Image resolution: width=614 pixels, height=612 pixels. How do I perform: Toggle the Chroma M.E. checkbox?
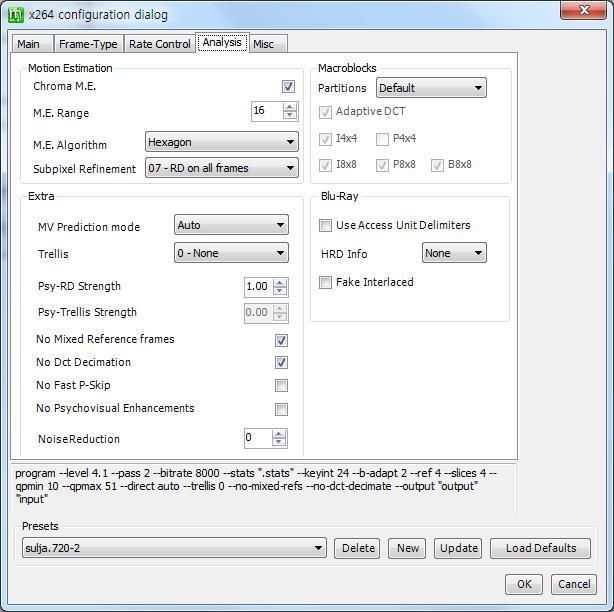tap(288, 86)
